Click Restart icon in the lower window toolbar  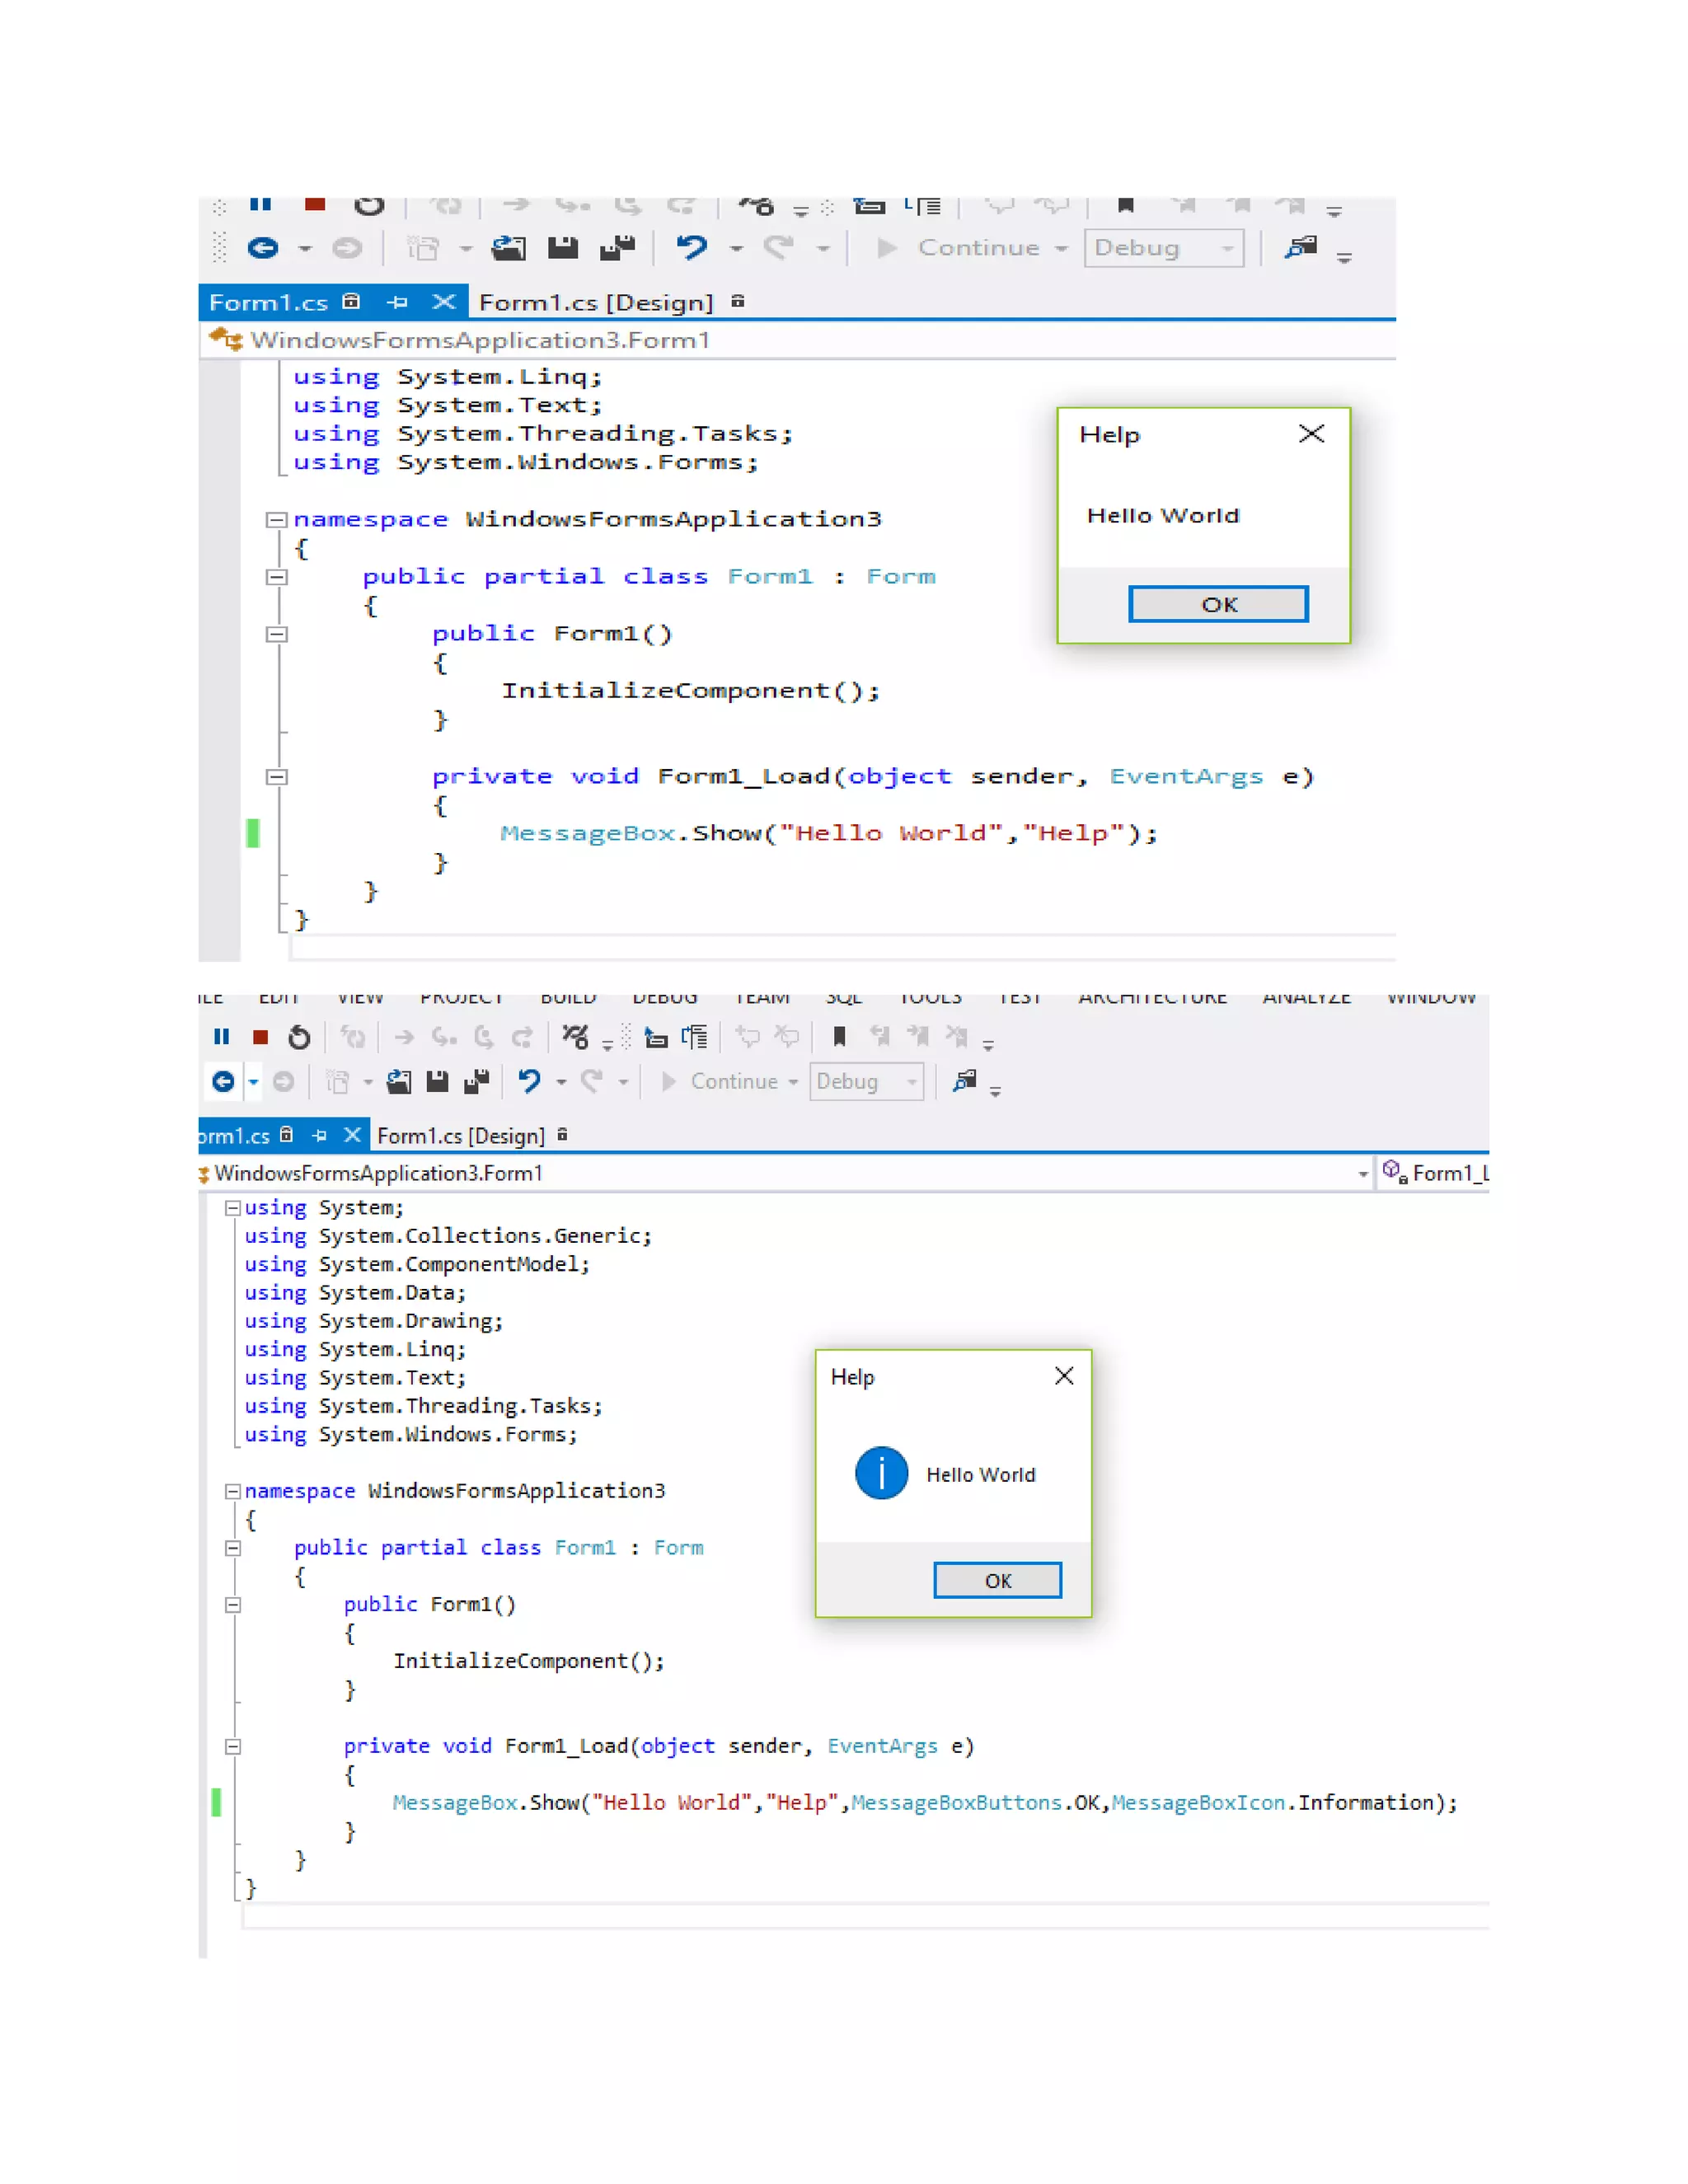pos(299,1037)
